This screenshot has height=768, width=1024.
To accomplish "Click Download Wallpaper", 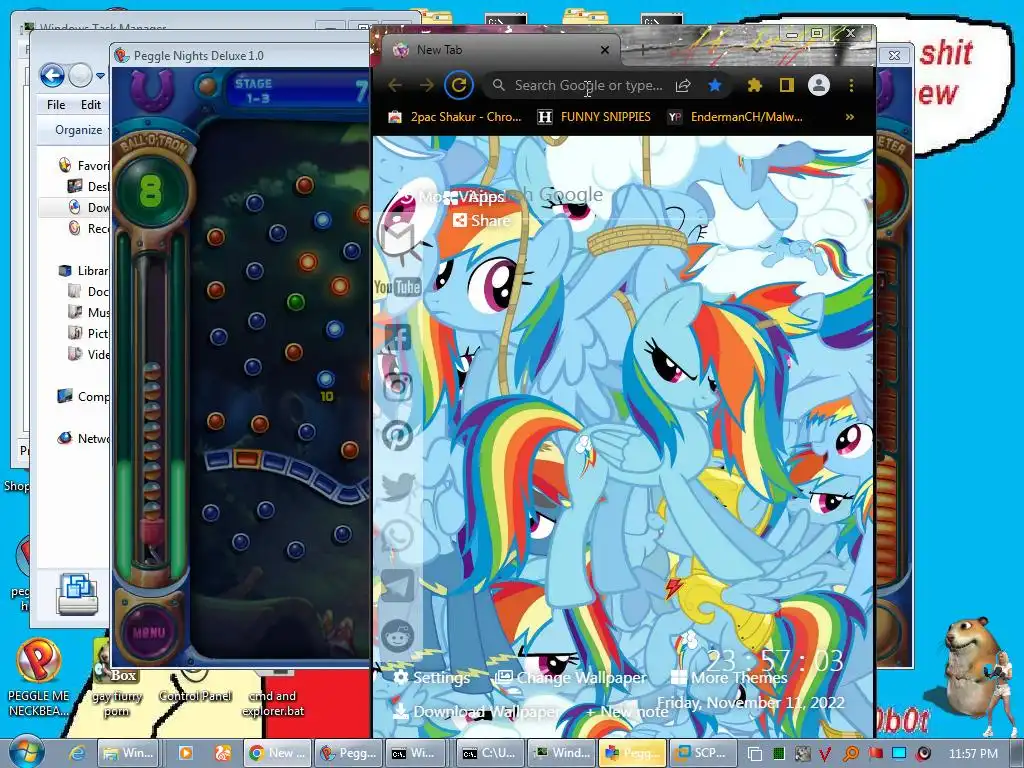I will pyautogui.click(x=475, y=711).
